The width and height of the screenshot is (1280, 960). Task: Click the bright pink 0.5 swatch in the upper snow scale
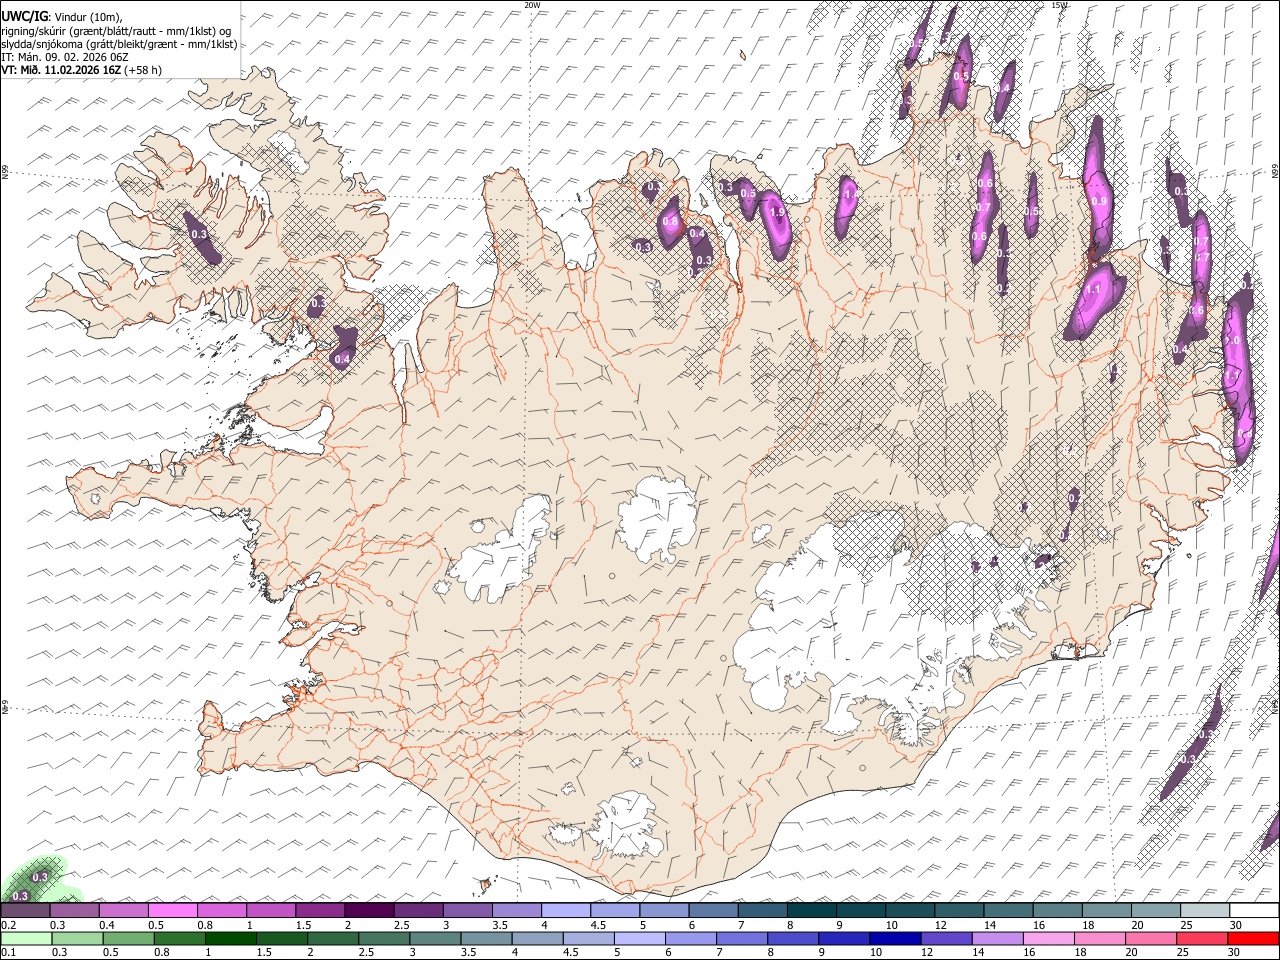(x=173, y=910)
